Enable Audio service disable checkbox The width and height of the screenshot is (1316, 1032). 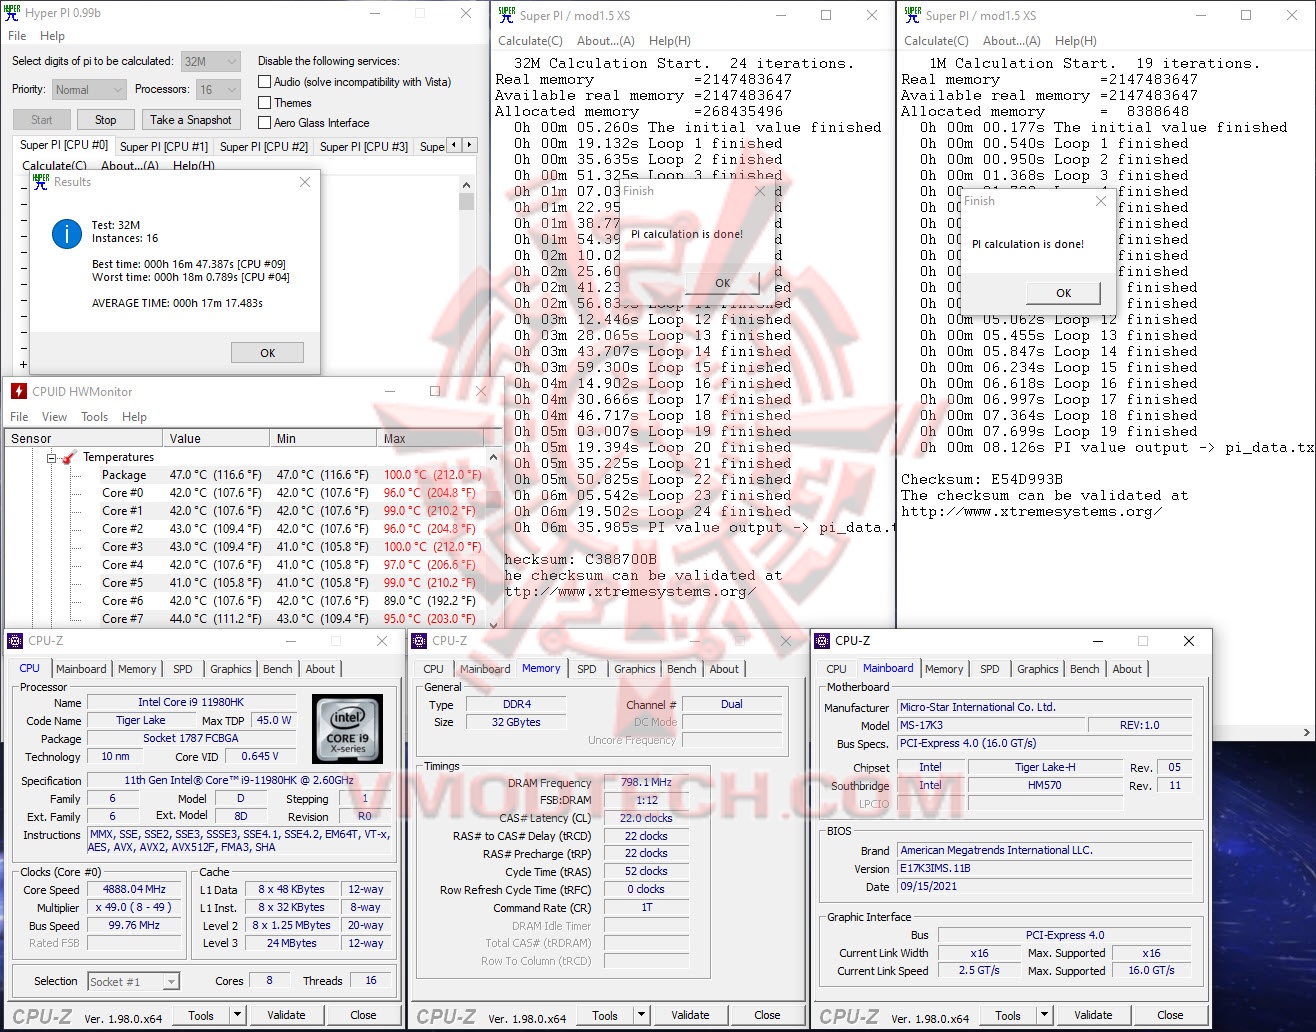pos(265,82)
